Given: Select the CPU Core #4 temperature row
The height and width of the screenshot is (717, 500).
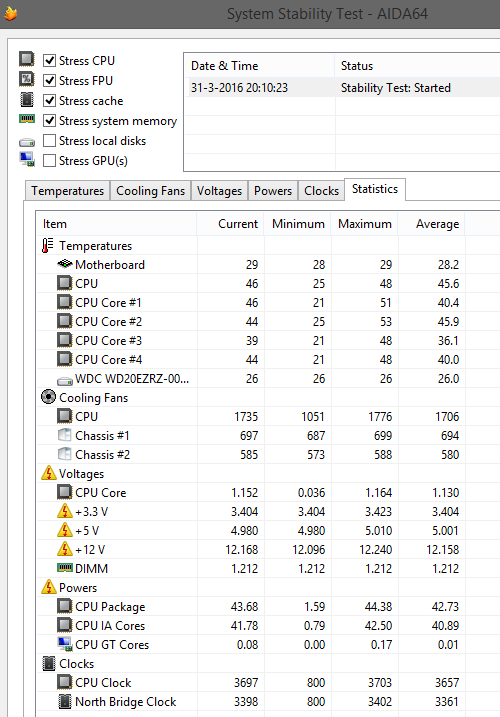Looking at the screenshot, I should (x=251, y=359).
